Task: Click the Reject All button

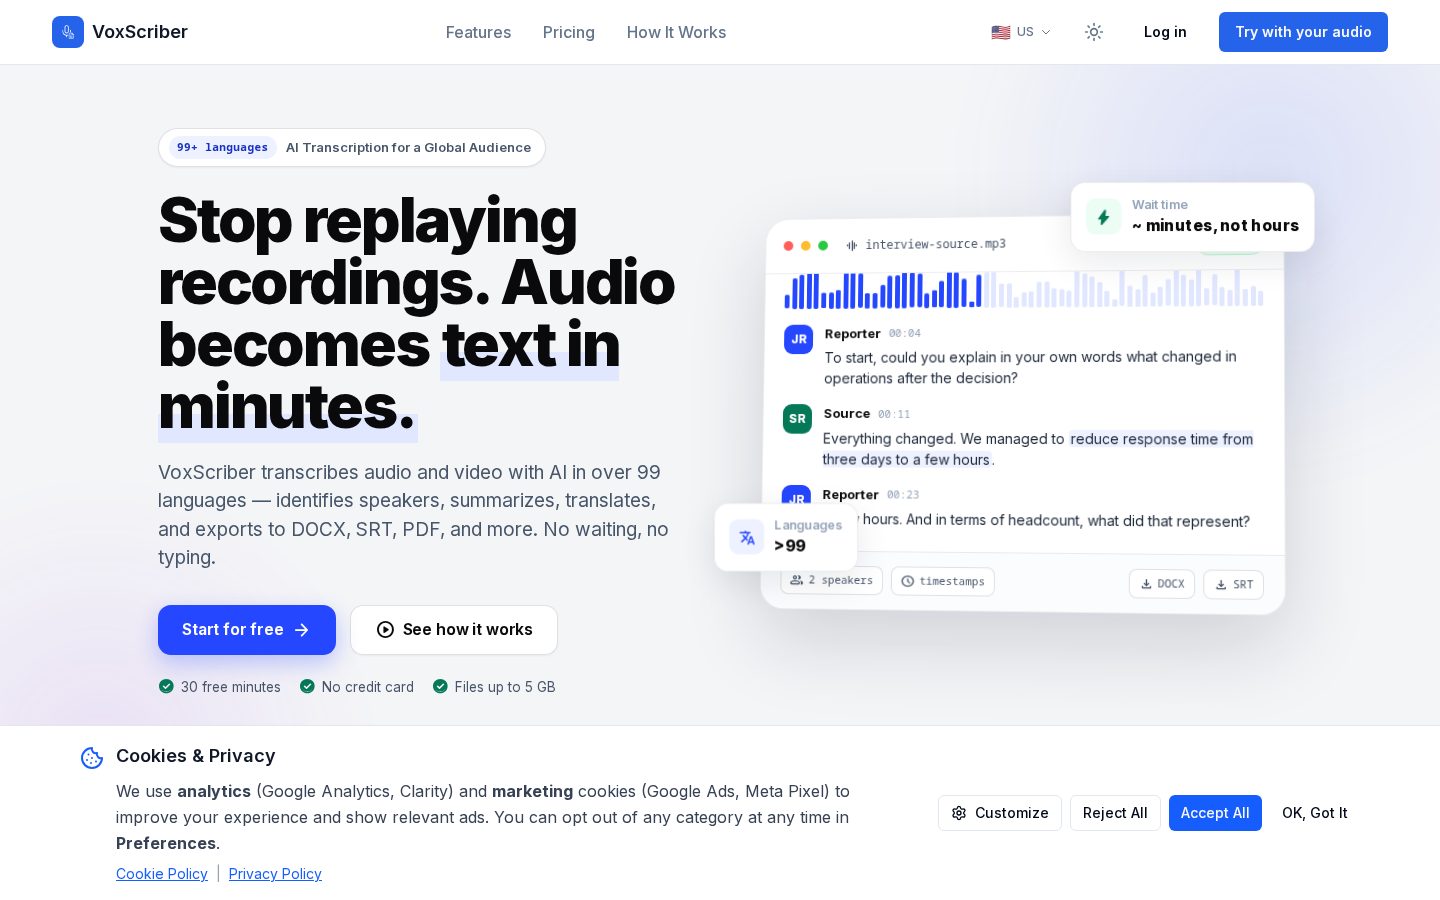Action: (1115, 813)
